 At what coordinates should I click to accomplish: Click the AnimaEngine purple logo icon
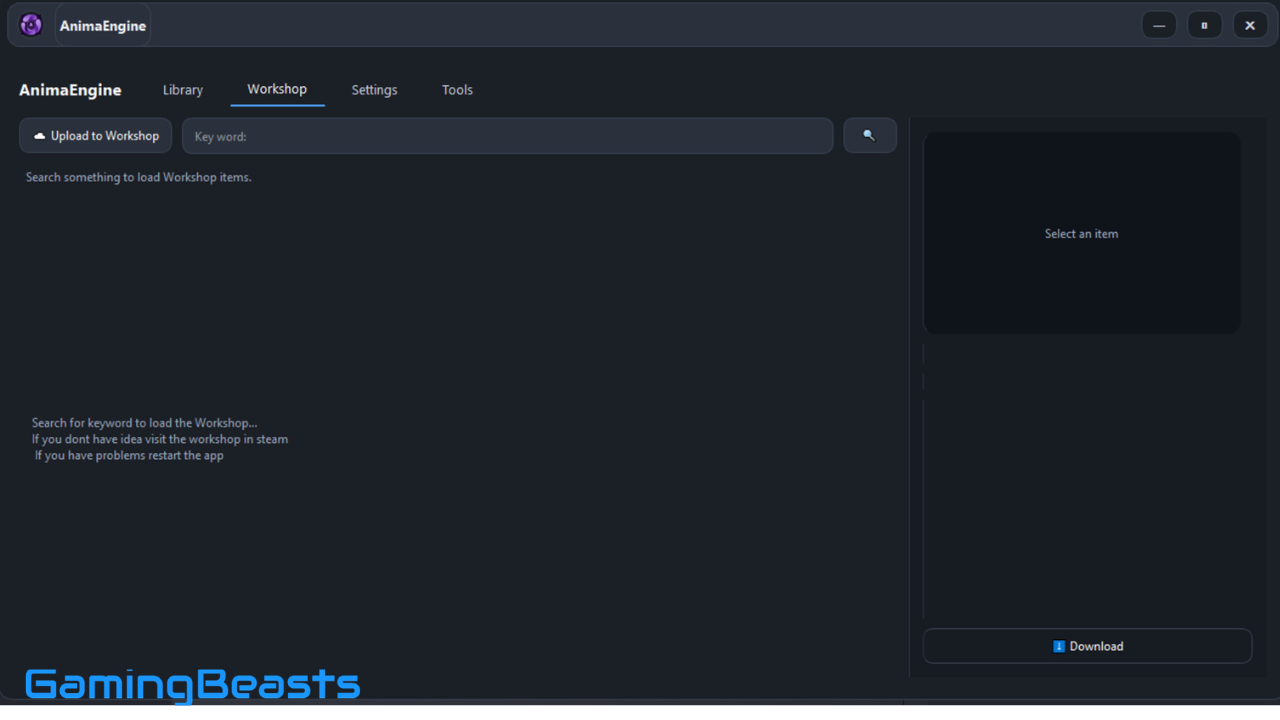click(x=31, y=25)
